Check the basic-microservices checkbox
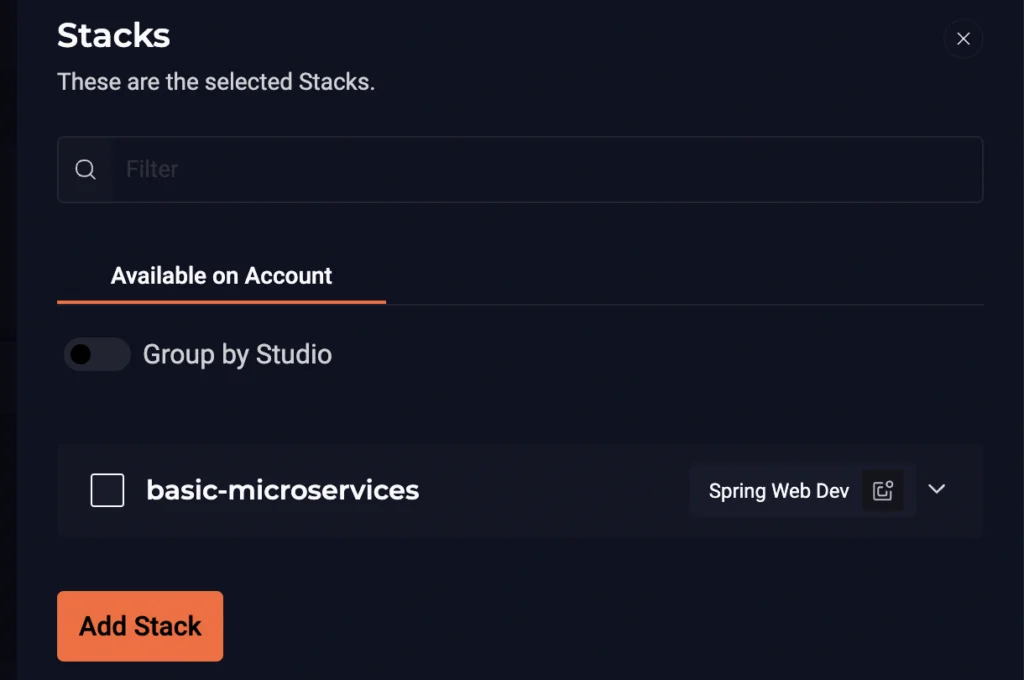The width and height of the screenshot is (1024, 680). [x=107, y=490]
